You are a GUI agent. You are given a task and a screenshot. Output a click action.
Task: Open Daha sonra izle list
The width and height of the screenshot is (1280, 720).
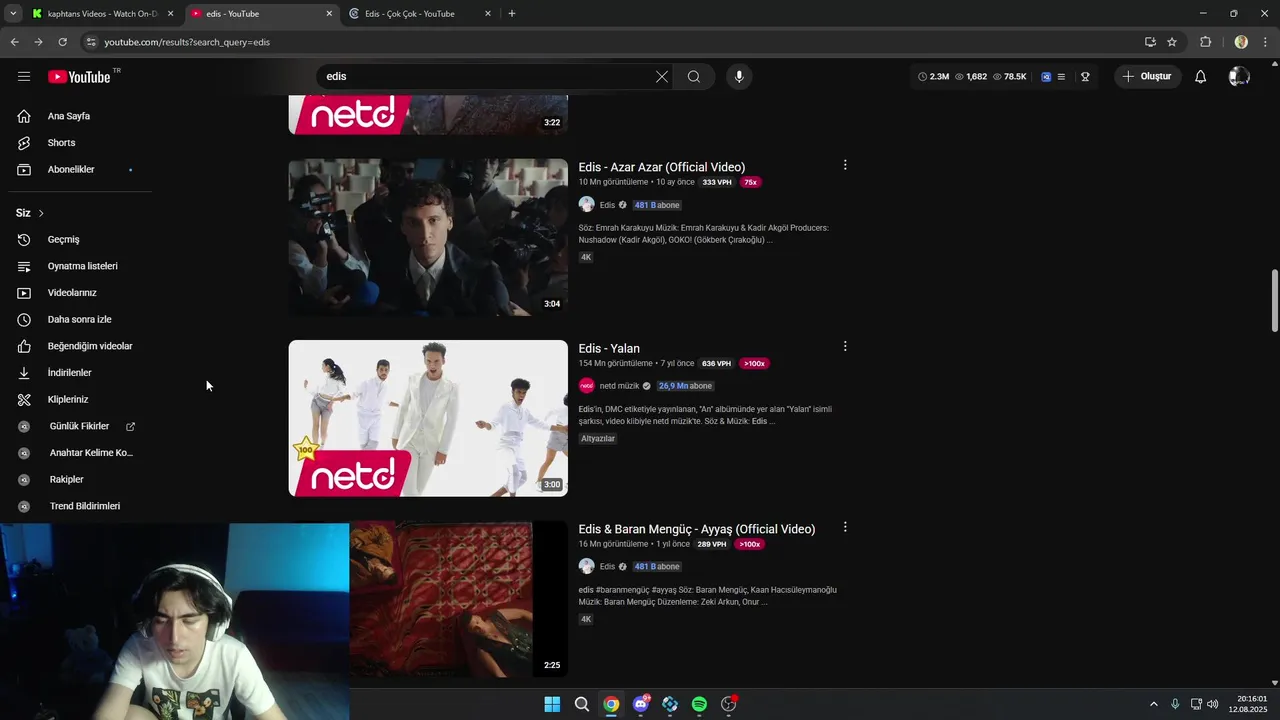(80, 319)
